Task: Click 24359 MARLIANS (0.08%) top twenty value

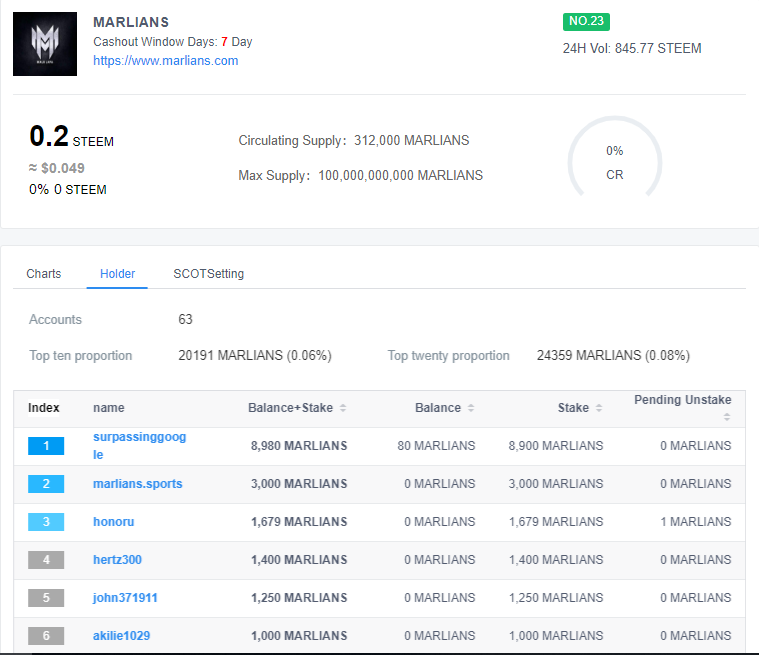Action: click(x=613, y=355)
